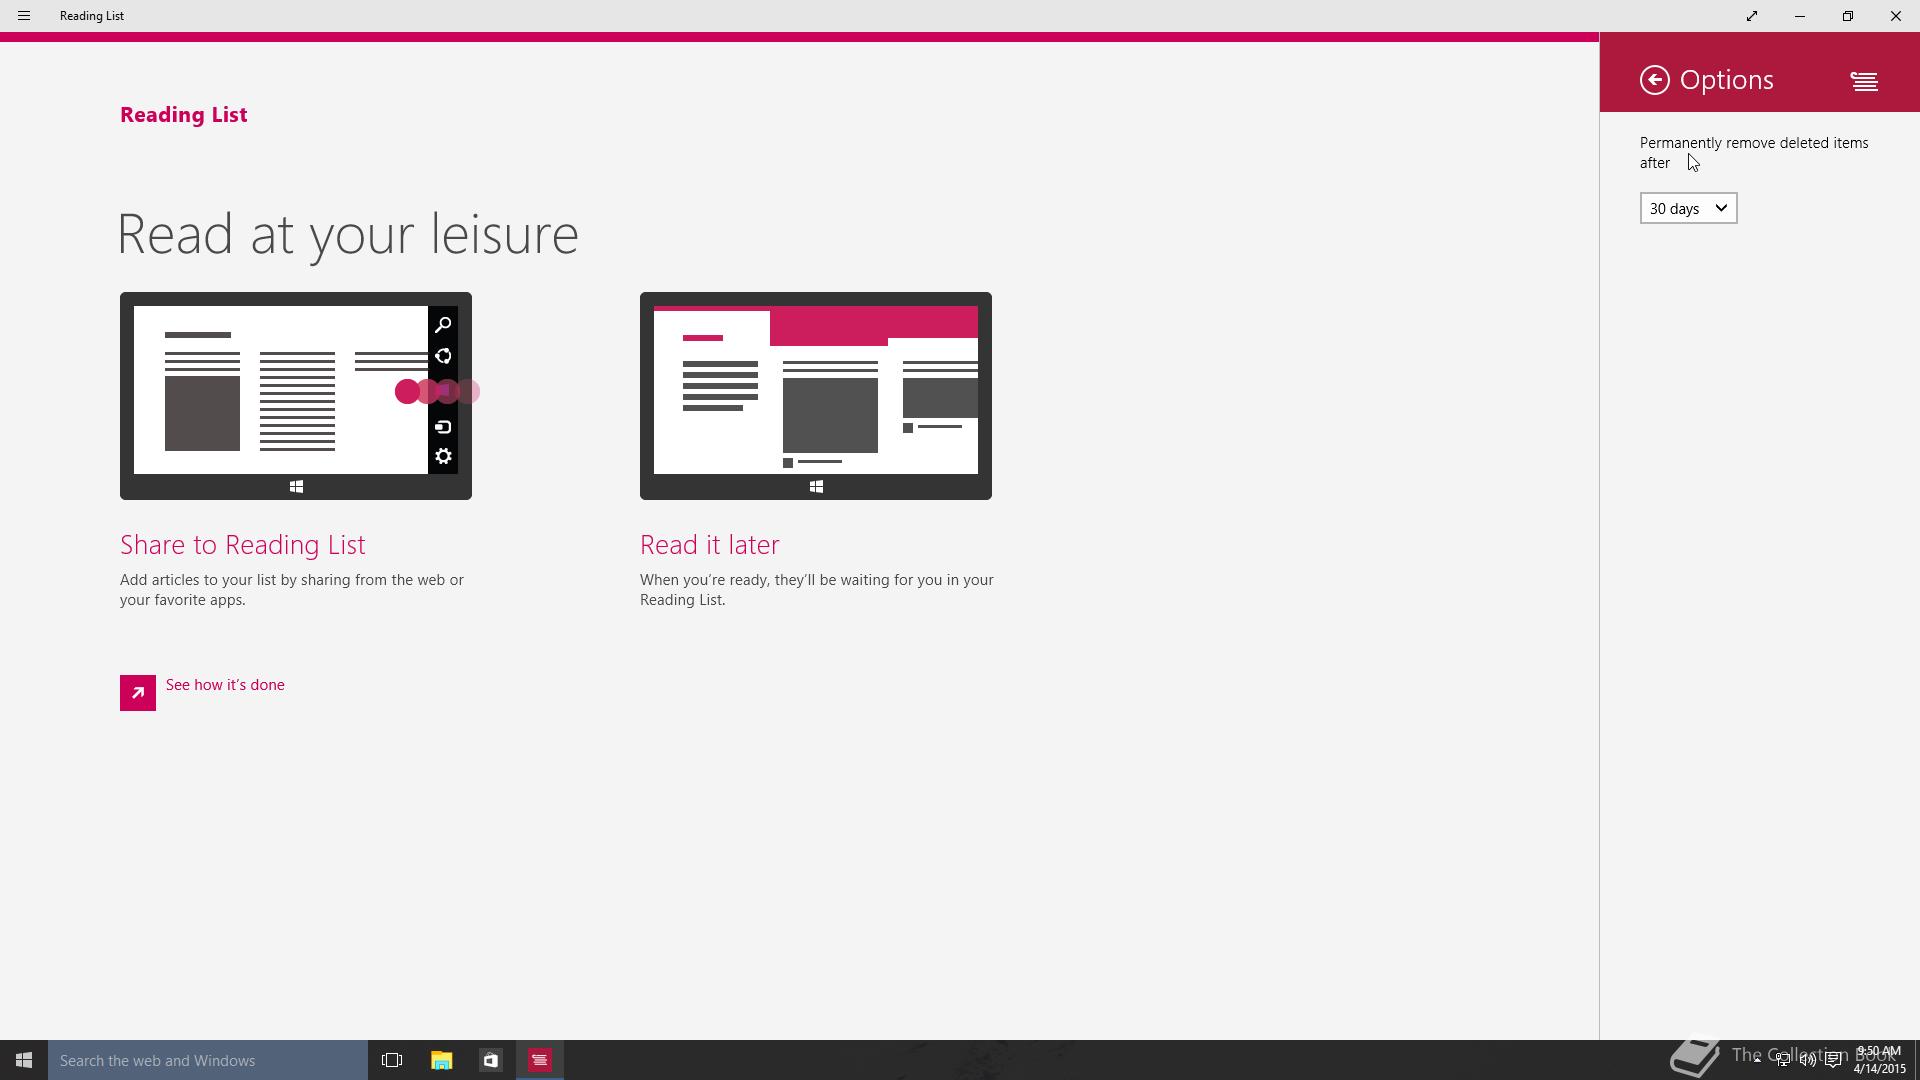Image resolution: width=1920 pixels, height=1080 pixels.
Task: Click the Permanently remove deleted items label
Action: pos(1754,153)
